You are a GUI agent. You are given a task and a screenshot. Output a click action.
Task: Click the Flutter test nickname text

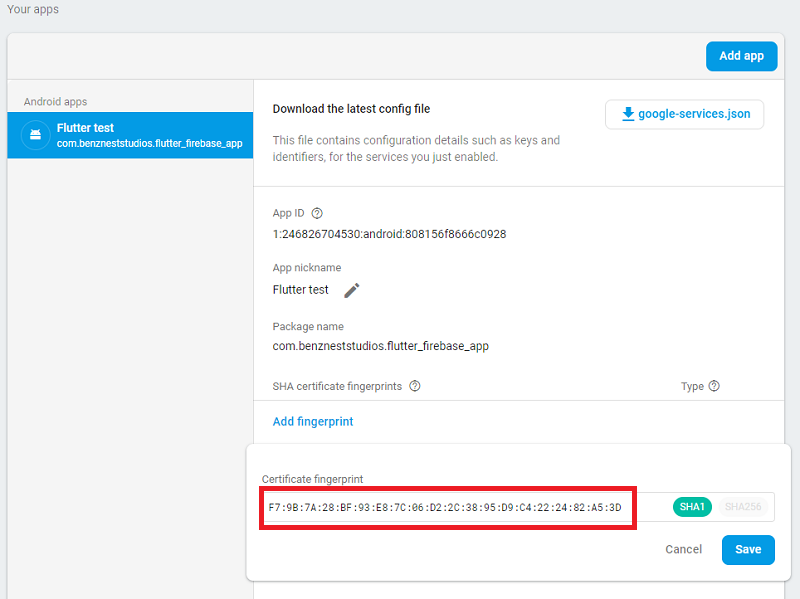click(301, 290)
